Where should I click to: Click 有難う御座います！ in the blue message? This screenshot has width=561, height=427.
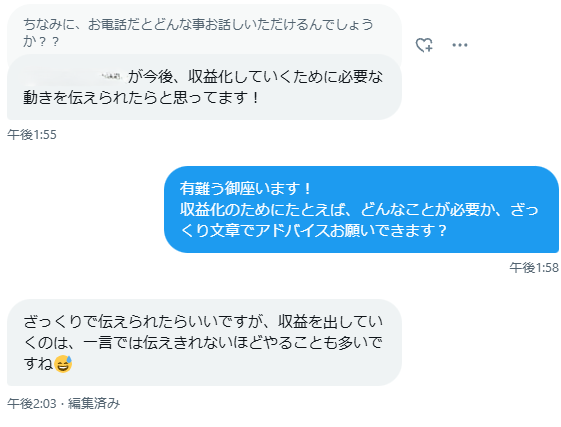[245, 189]
